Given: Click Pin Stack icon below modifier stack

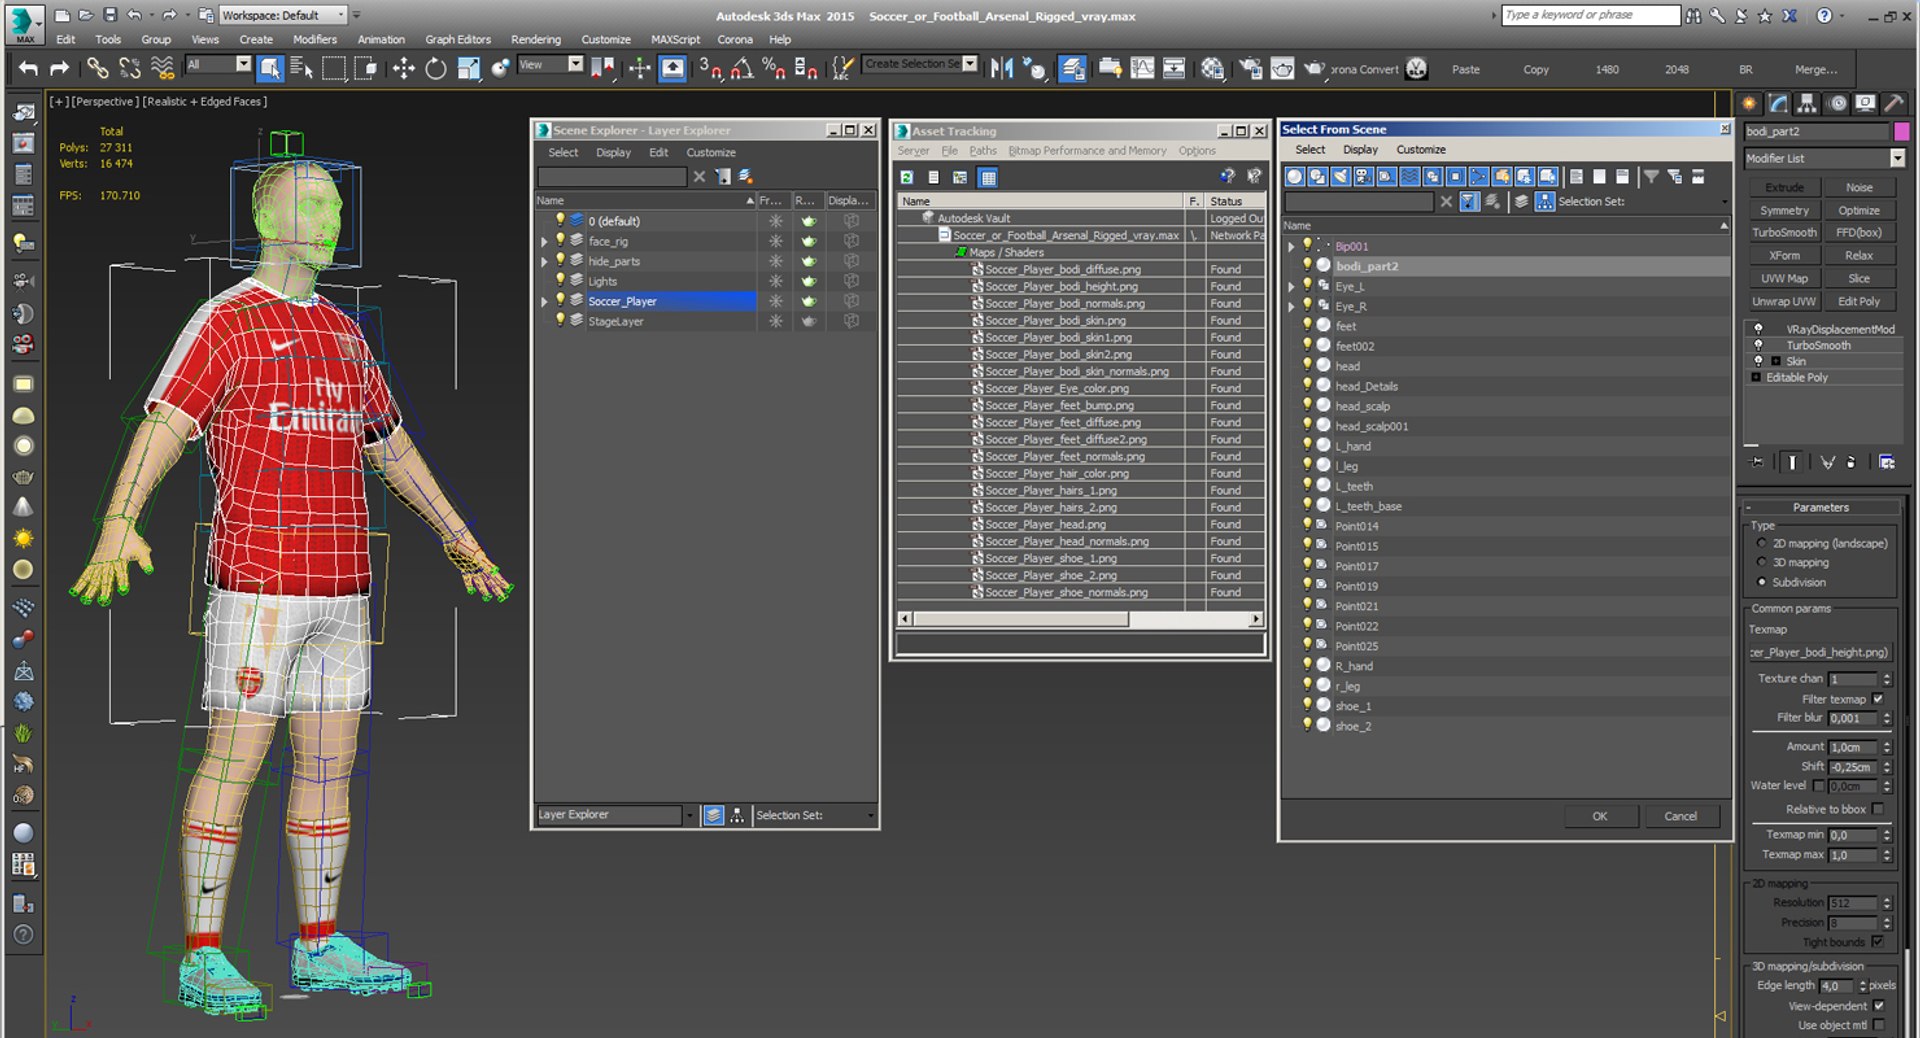Looking at the screenshot, I should 1757,462.
